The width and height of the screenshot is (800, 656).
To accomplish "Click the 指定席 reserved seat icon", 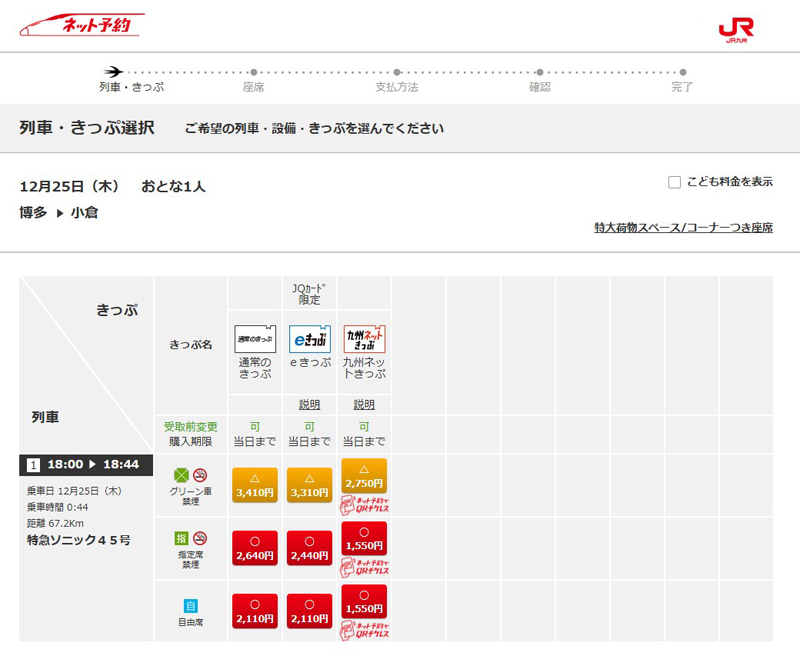I will click(x=181, y=537).
